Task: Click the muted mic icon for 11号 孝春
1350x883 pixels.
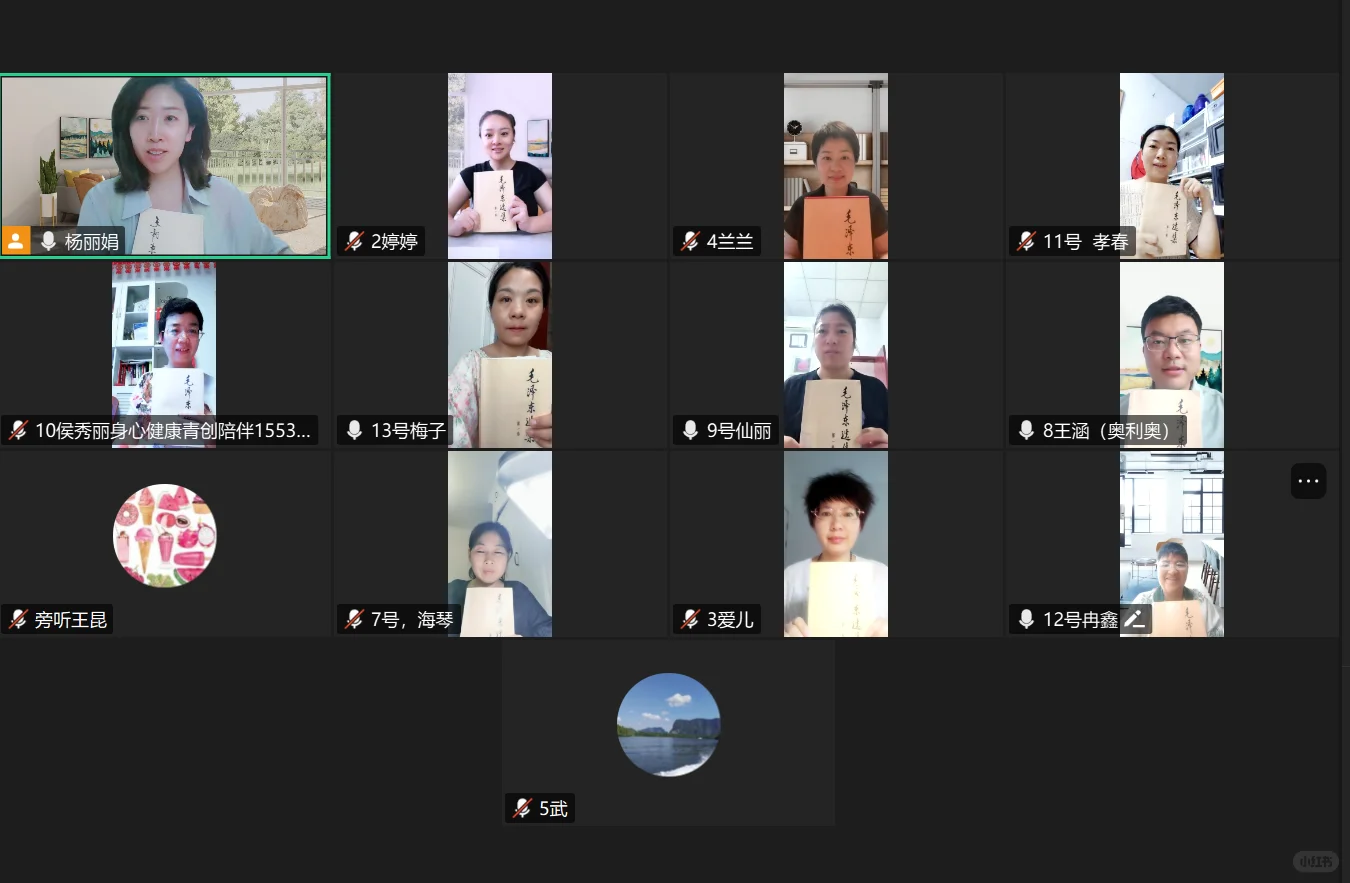Action: coord(1026,241)
